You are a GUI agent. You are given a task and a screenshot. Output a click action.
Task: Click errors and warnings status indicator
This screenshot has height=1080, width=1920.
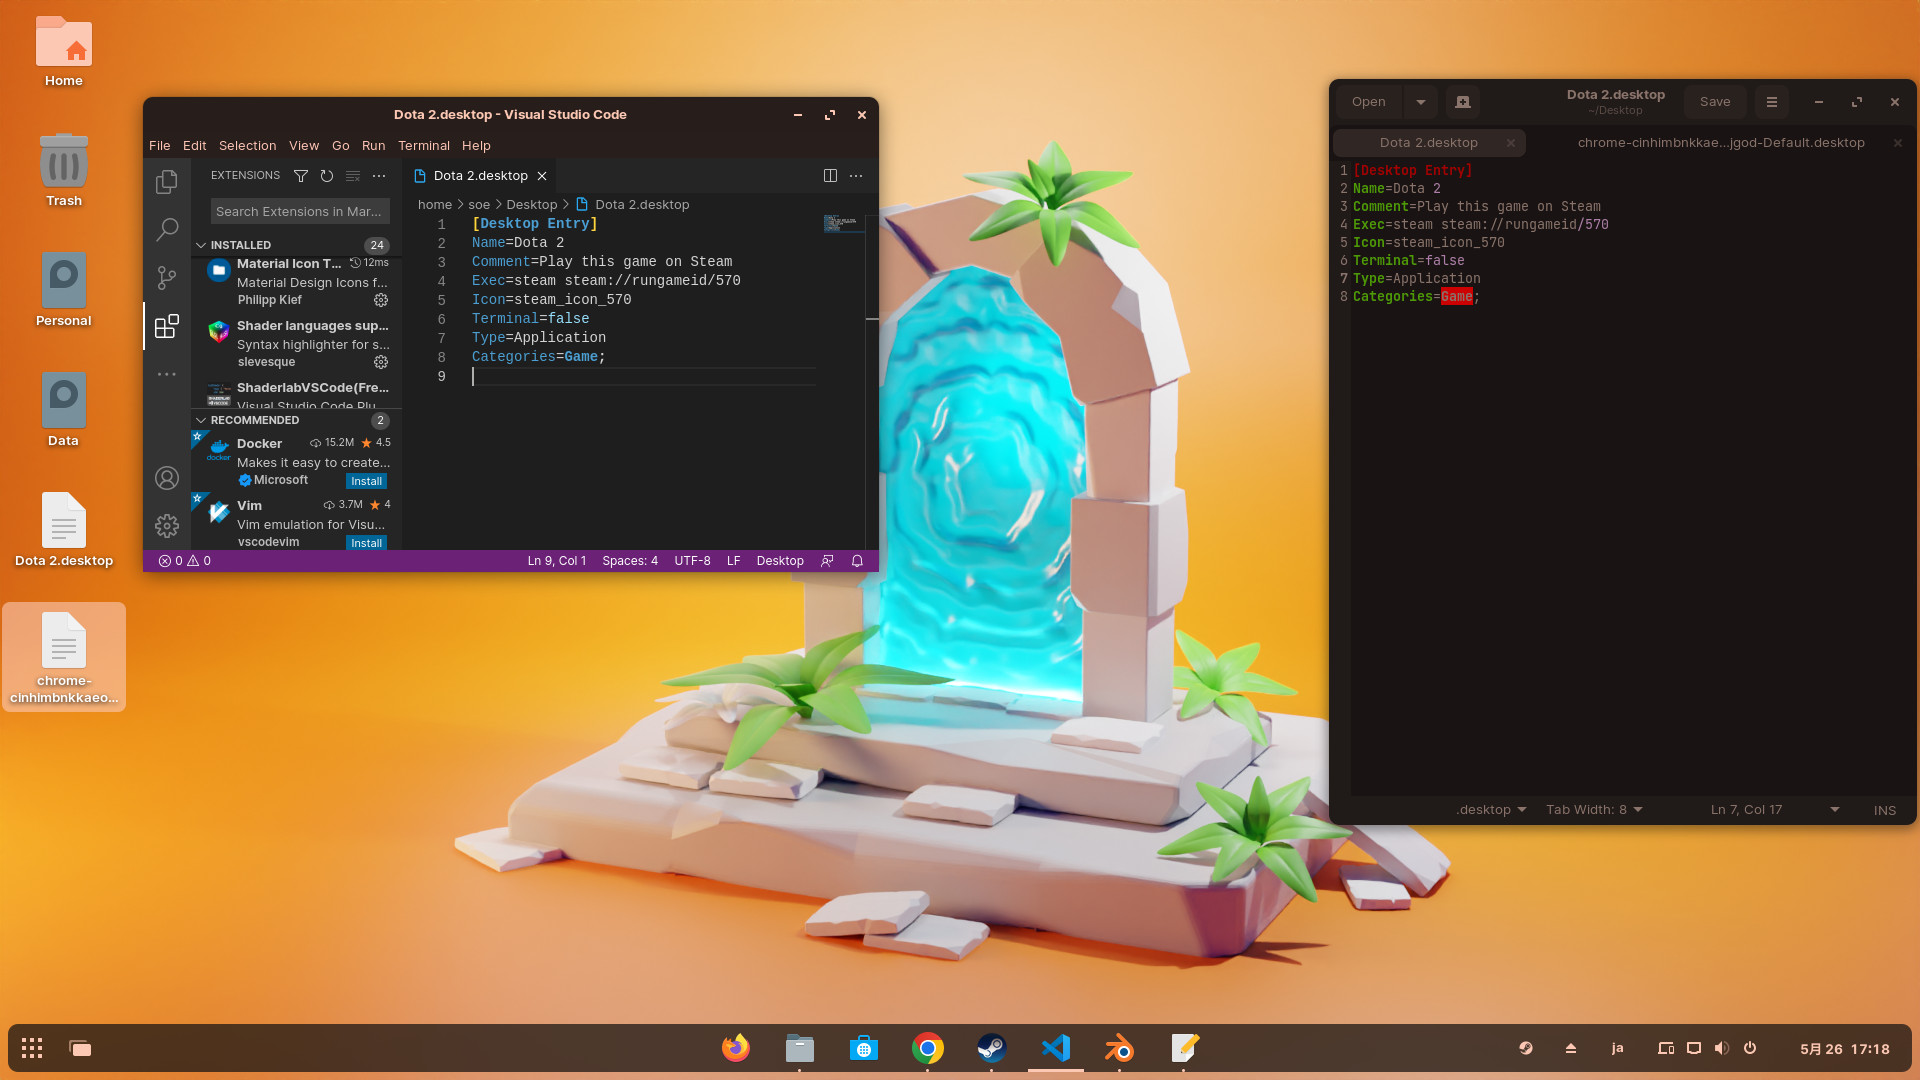coord(185,561)
